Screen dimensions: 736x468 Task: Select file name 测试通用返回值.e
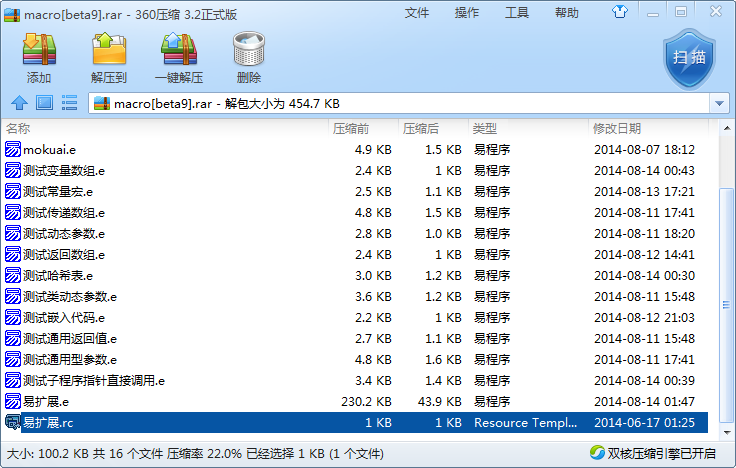70,338
